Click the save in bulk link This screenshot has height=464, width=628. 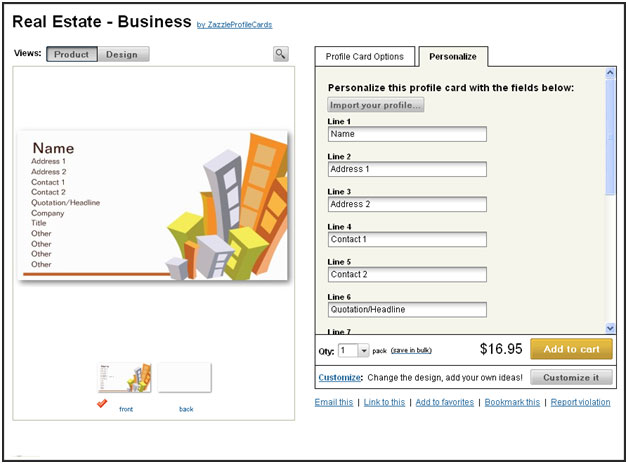point(411,350)
